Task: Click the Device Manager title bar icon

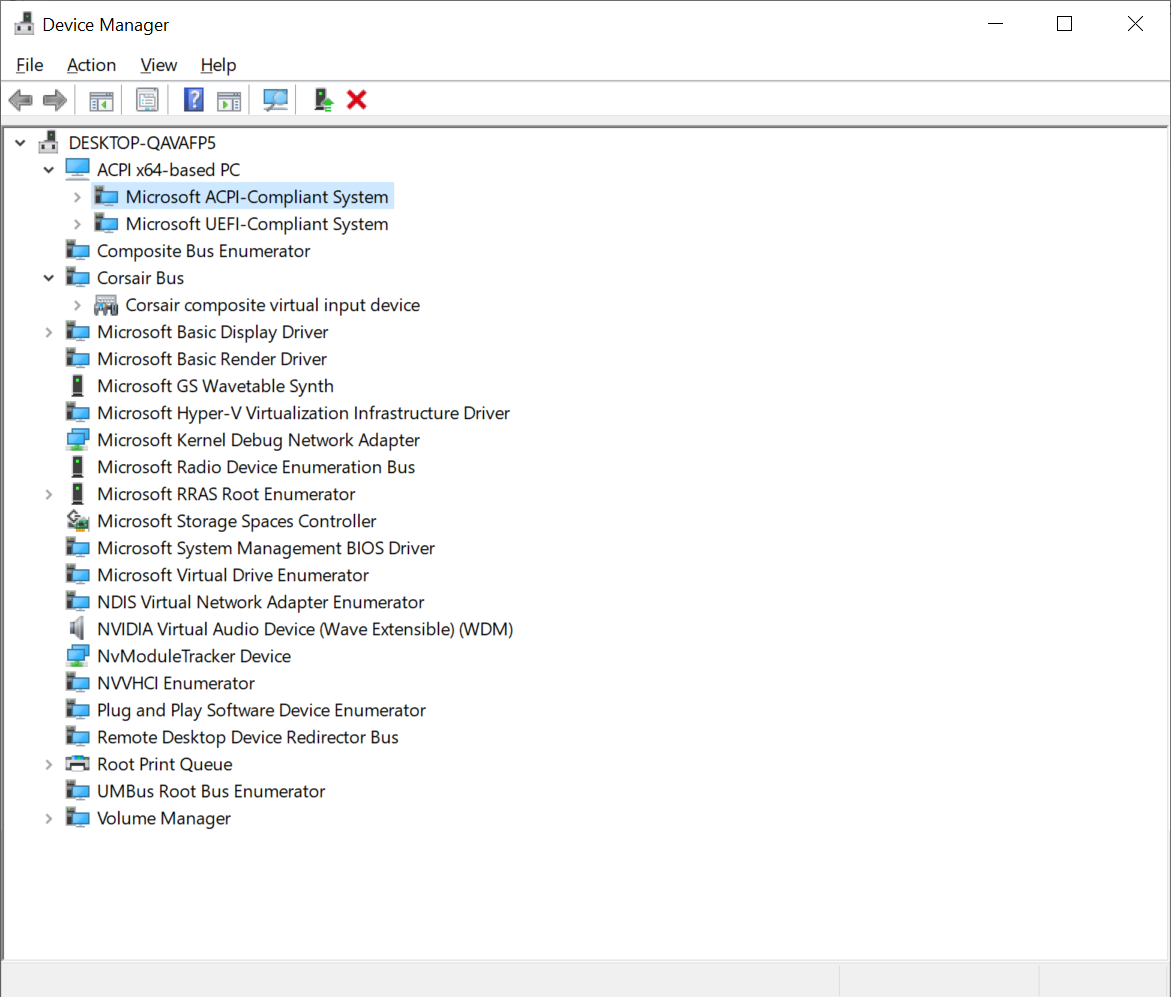Action: point(24,24)
